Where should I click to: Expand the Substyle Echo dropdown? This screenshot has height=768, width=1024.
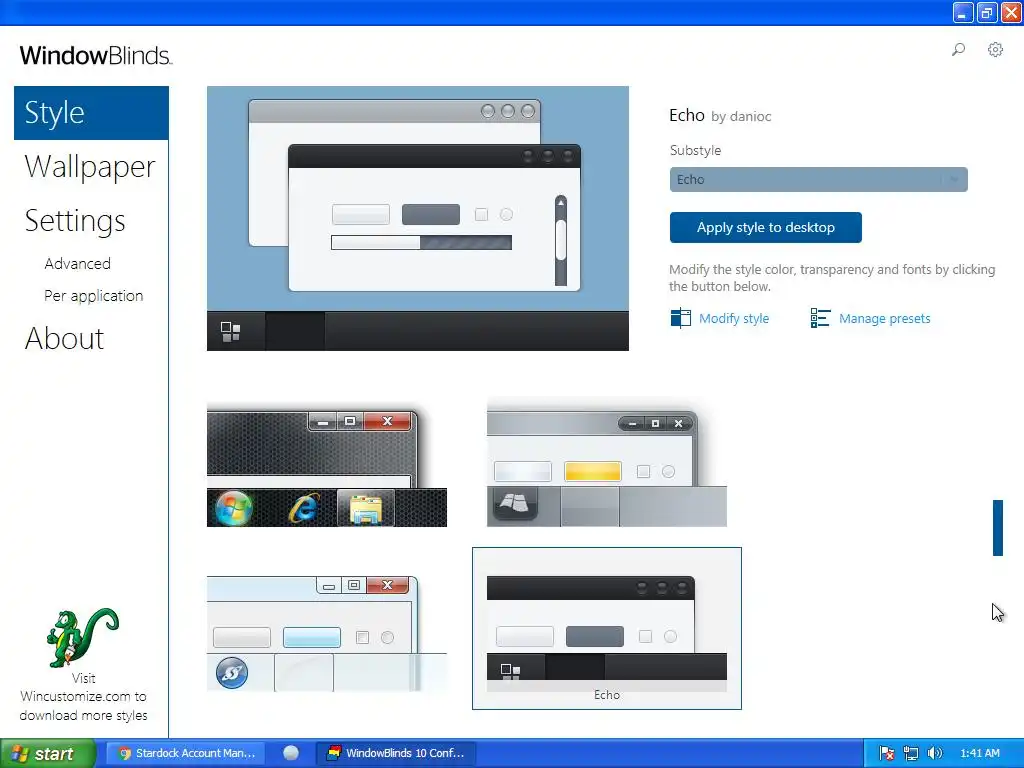pyautogui.click(x=818, y=180)
